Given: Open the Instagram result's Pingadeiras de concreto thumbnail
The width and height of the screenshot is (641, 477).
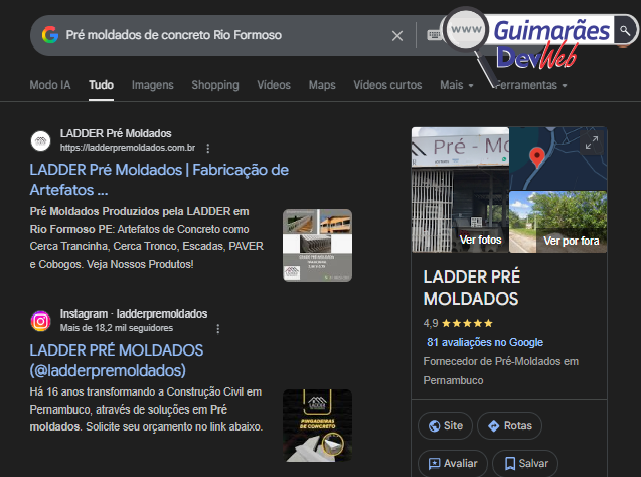Looking at the screenshot, I should pos(317,425).
